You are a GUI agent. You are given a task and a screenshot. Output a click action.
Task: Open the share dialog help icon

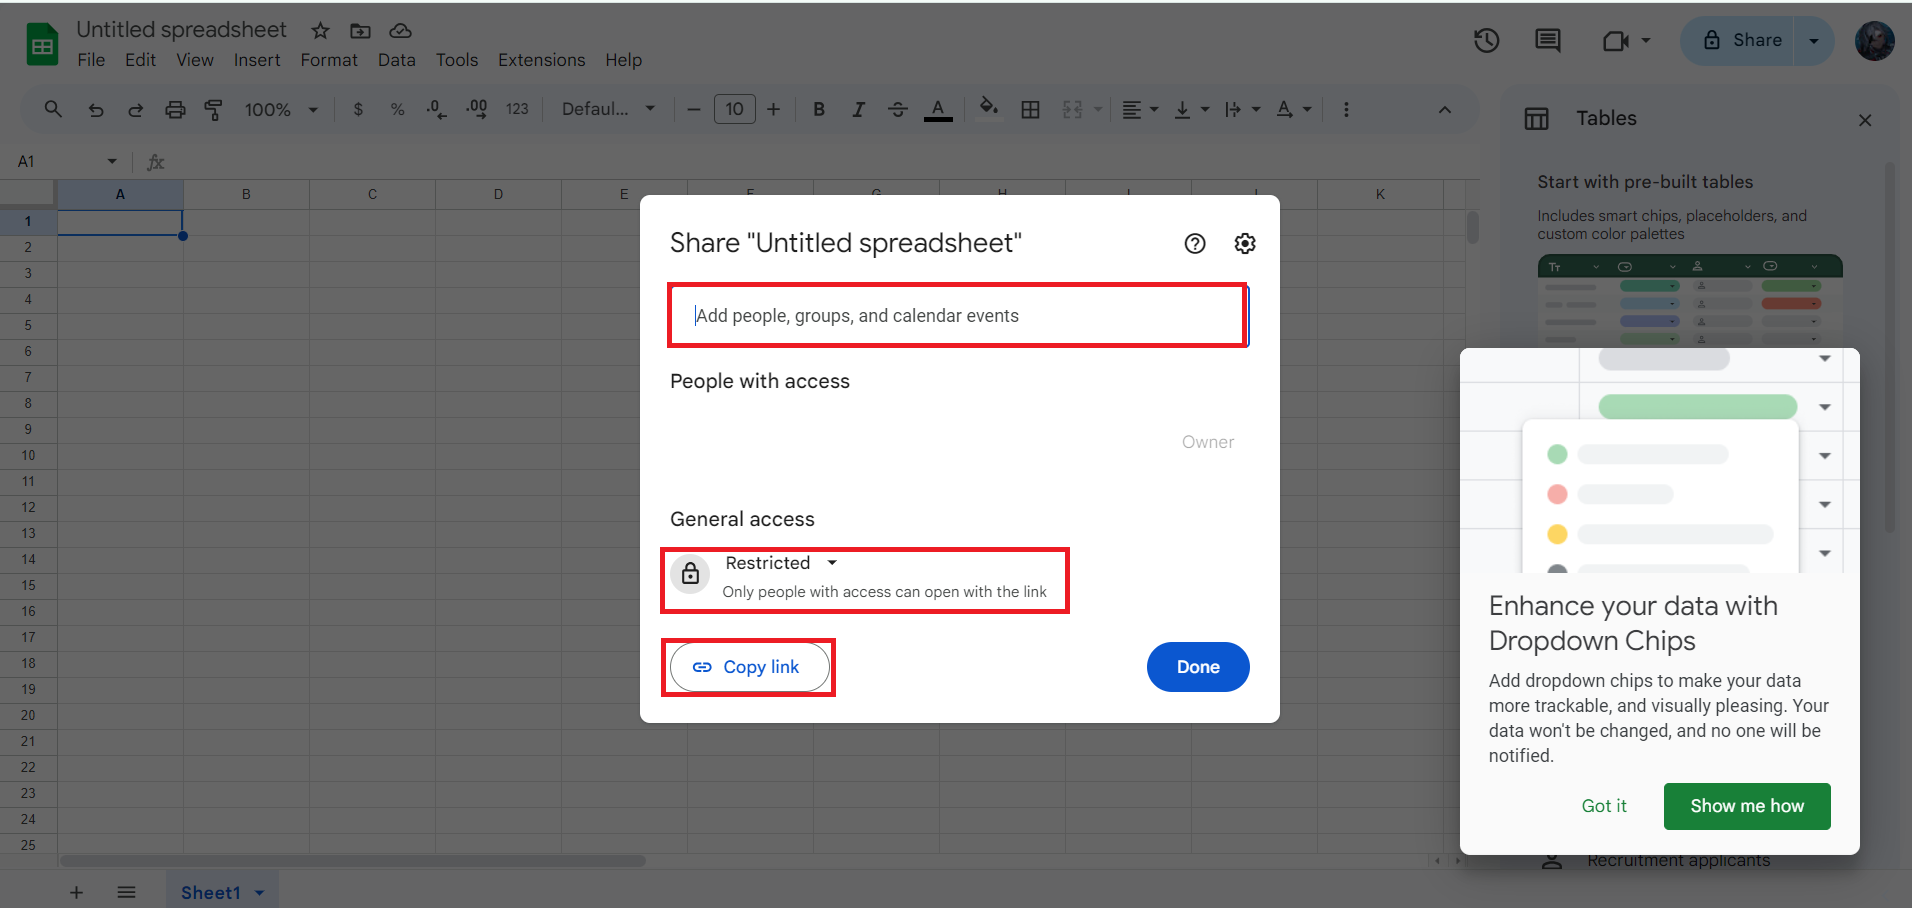pyautogui.click(x=1194, y=243)
